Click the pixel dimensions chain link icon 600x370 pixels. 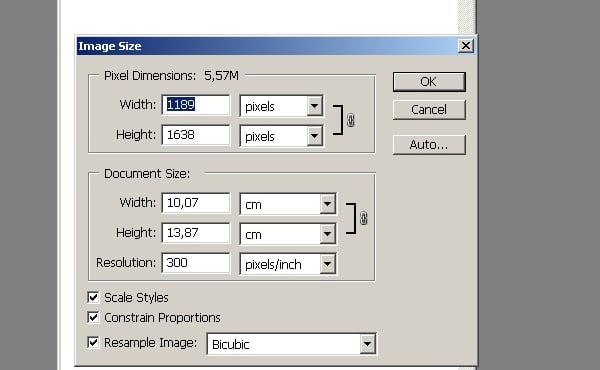click(351, 120)
